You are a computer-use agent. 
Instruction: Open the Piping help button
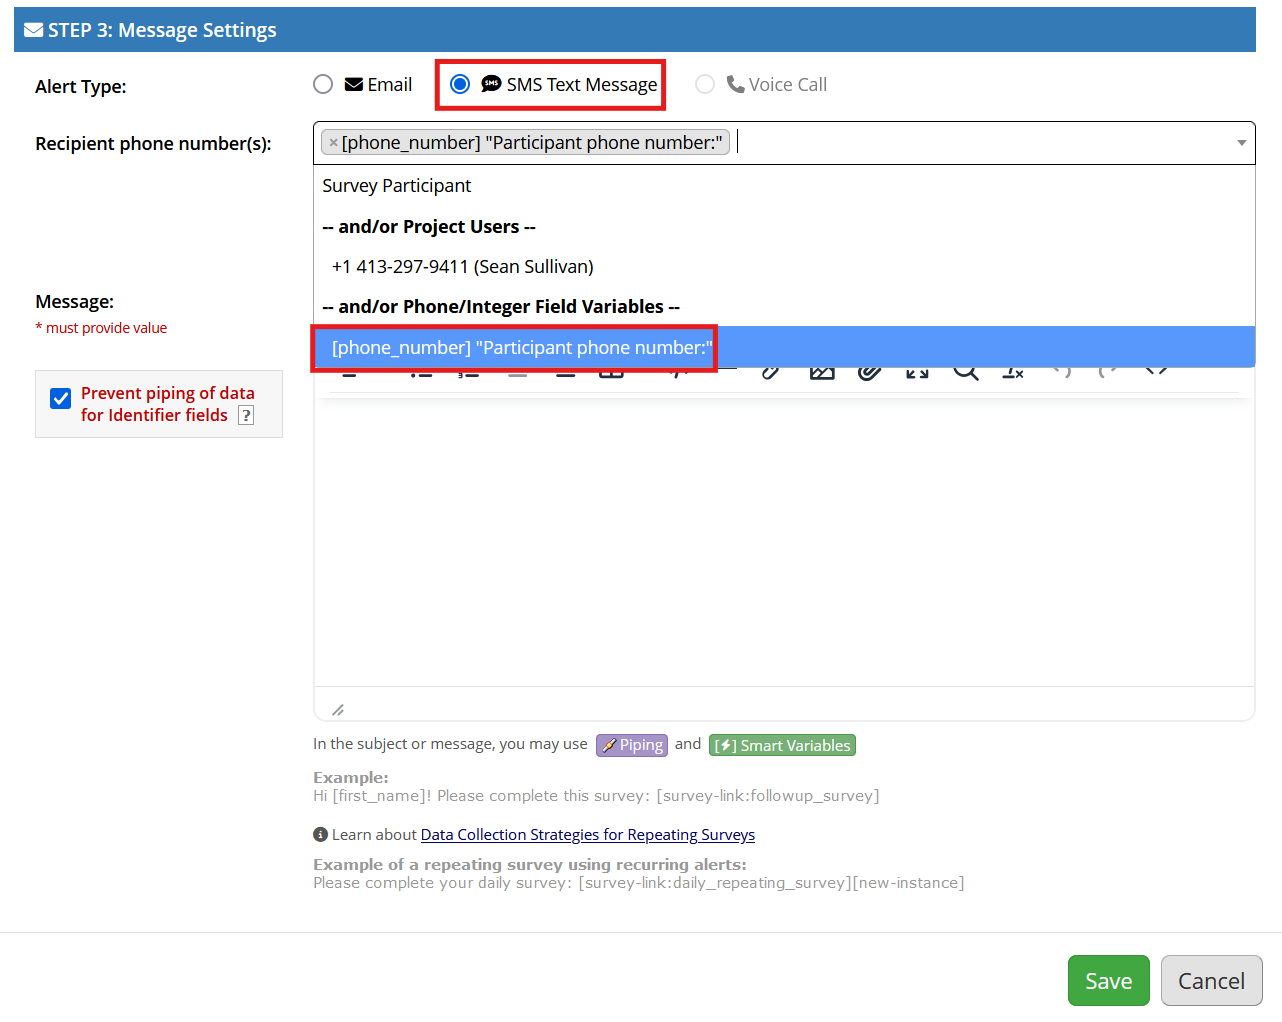632,745
